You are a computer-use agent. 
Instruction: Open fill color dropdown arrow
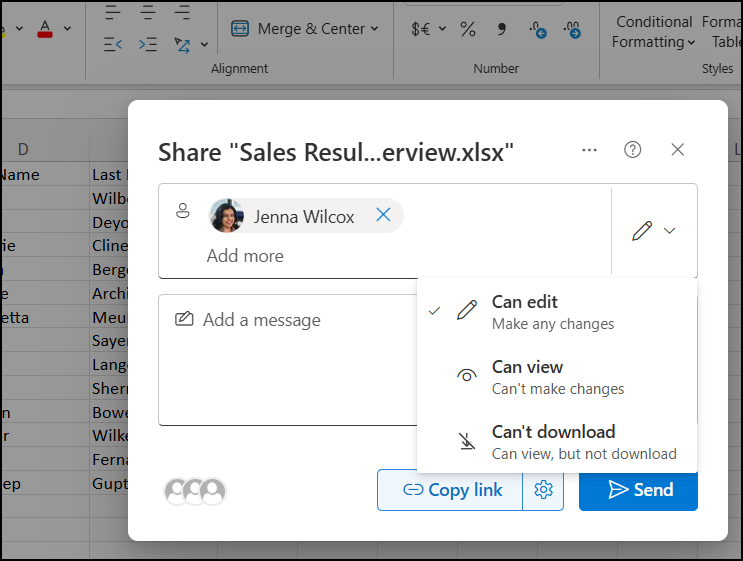click(19, 29)
